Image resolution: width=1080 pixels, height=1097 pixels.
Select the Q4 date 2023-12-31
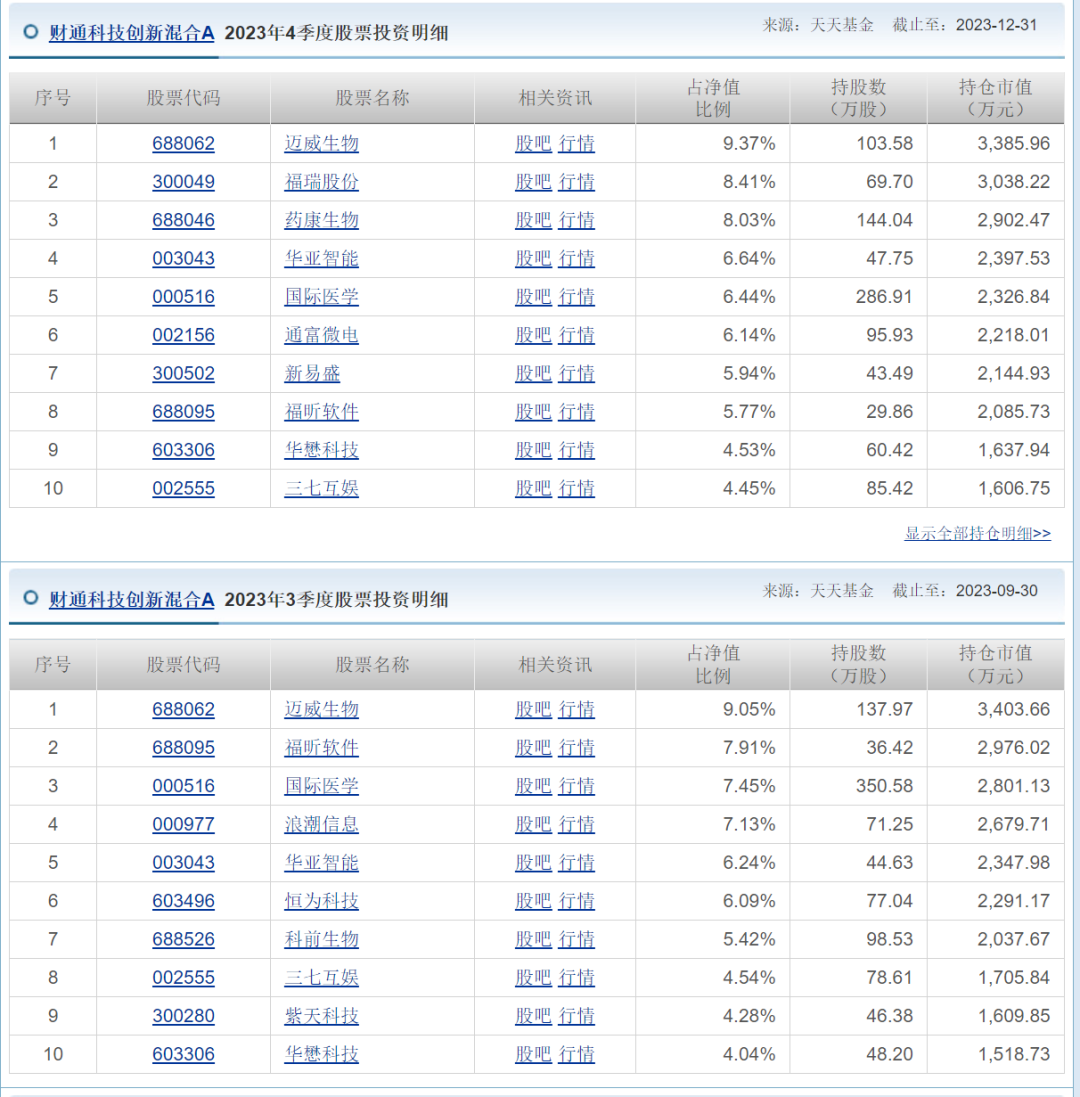click(x=996, y=25)
